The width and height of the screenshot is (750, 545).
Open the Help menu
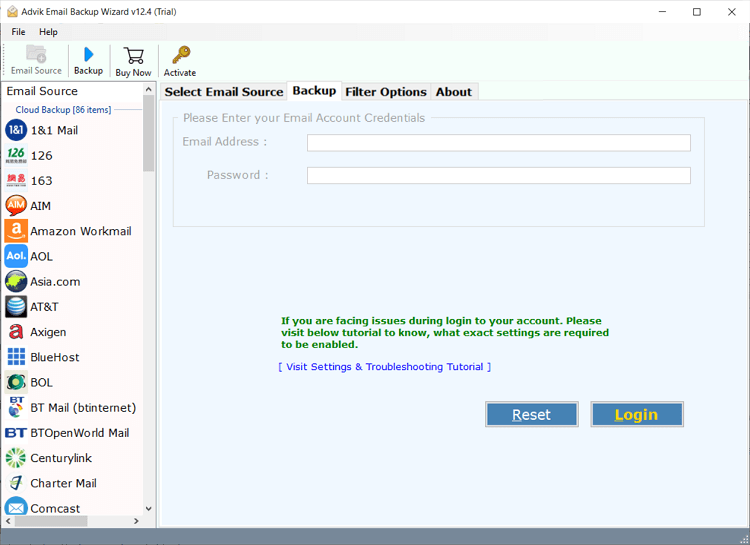click(x=48, y=32)
